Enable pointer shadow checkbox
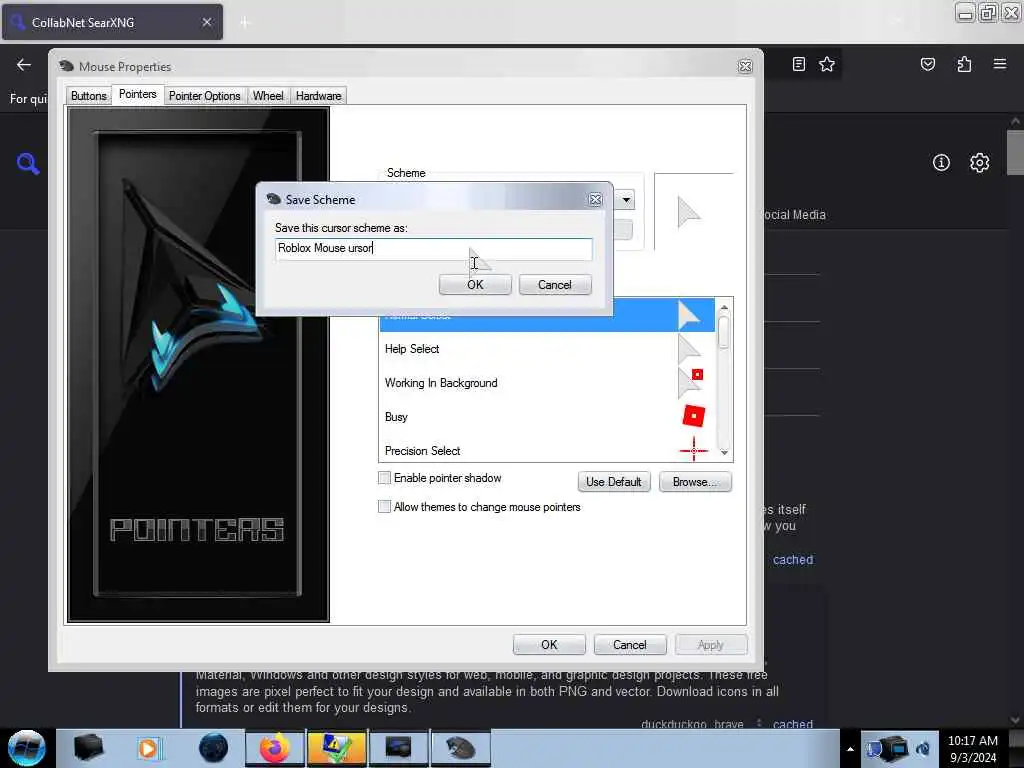 click(x=385, y=478)
